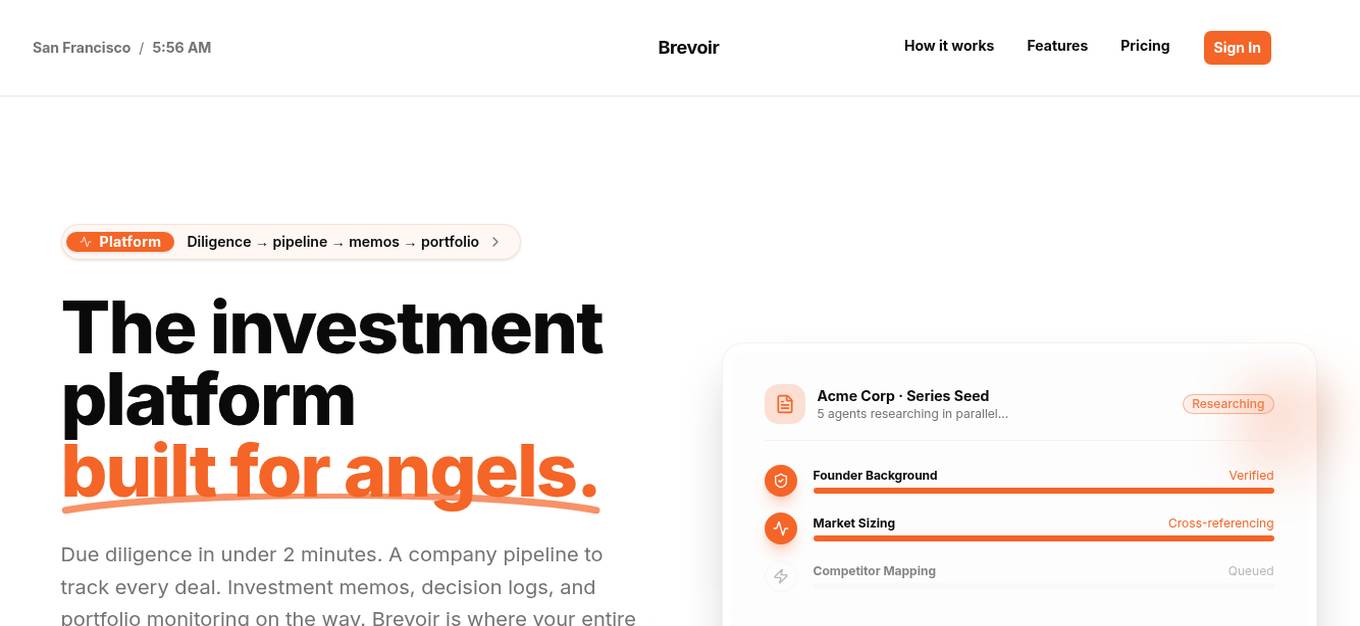The image size is (1360, 626).
Task: Click the chevron at the end of the banner
Action: (x=495, y=241)
